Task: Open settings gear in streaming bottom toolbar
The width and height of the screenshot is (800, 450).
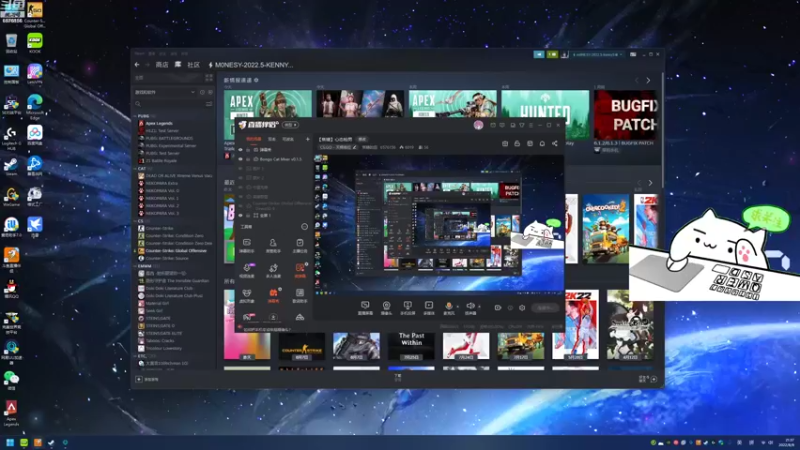Action: pos(522,308)
